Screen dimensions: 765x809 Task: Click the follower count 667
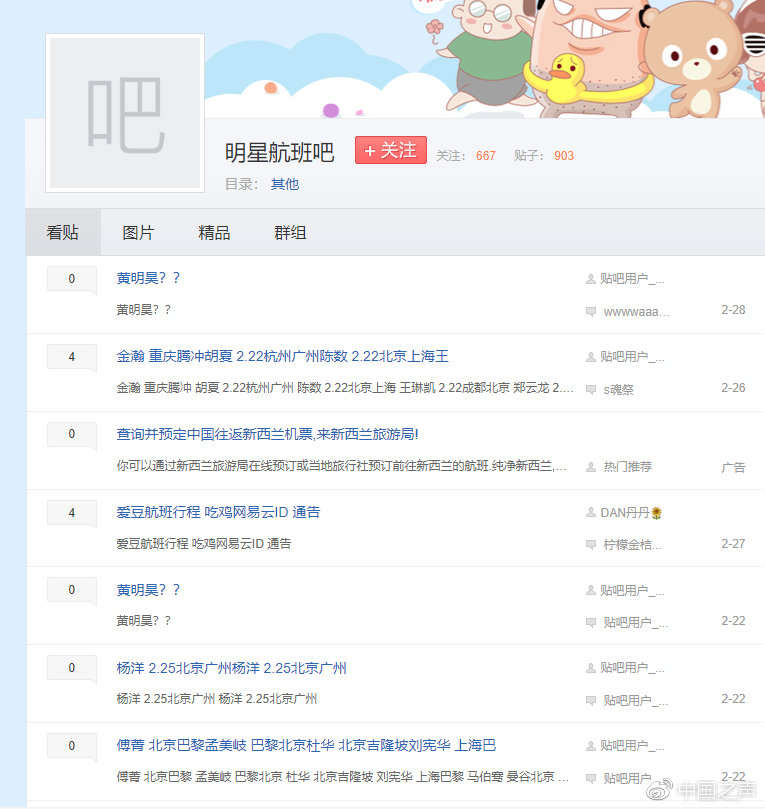(x=485, y=156)
